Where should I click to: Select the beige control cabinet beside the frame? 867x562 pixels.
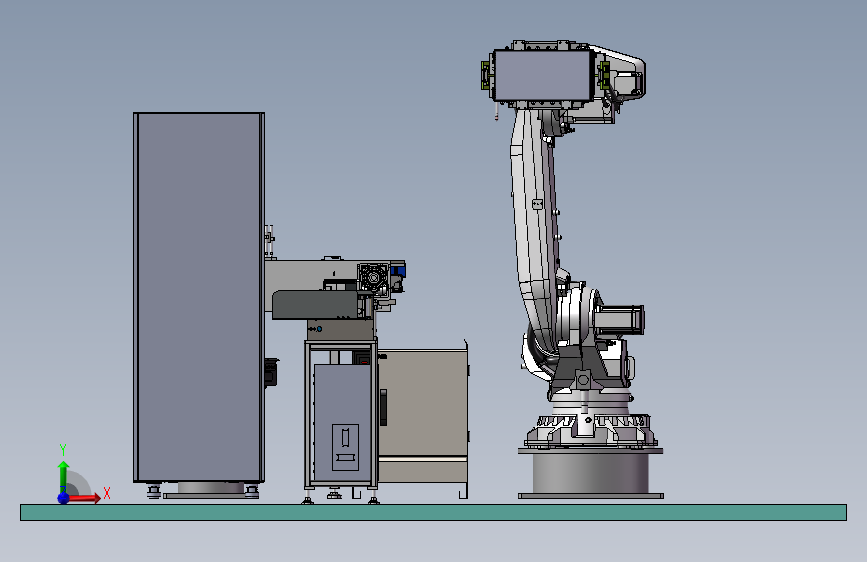tap(423, 415)
